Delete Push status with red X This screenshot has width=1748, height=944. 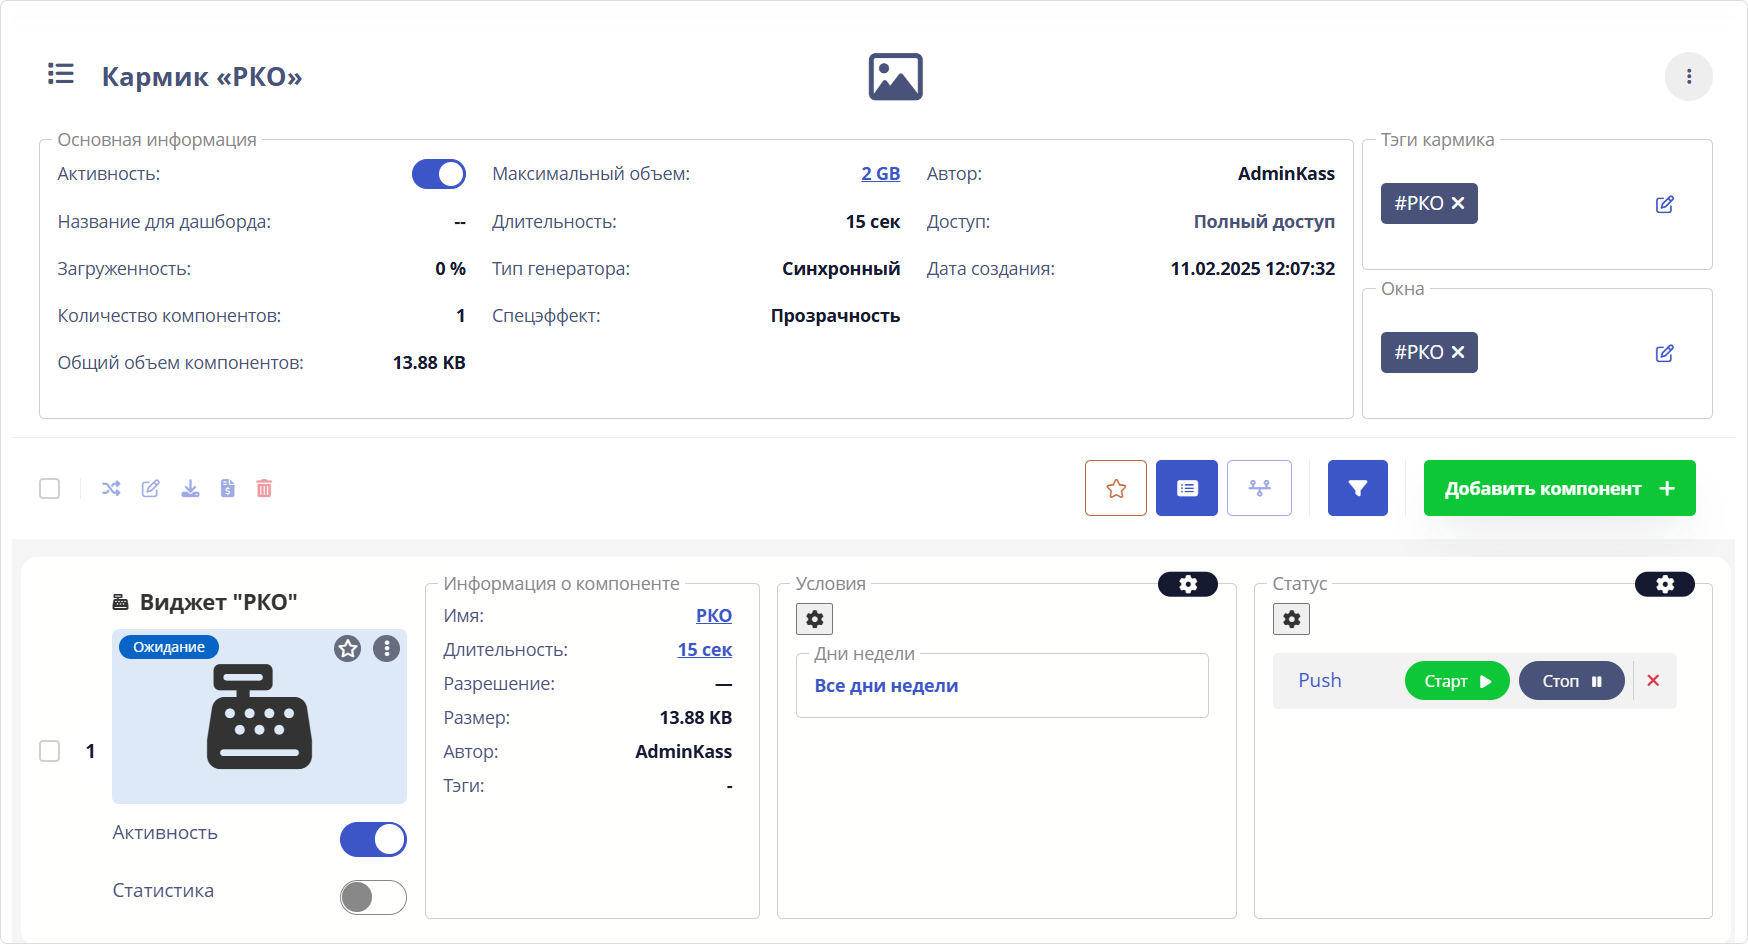point(1653,681)
